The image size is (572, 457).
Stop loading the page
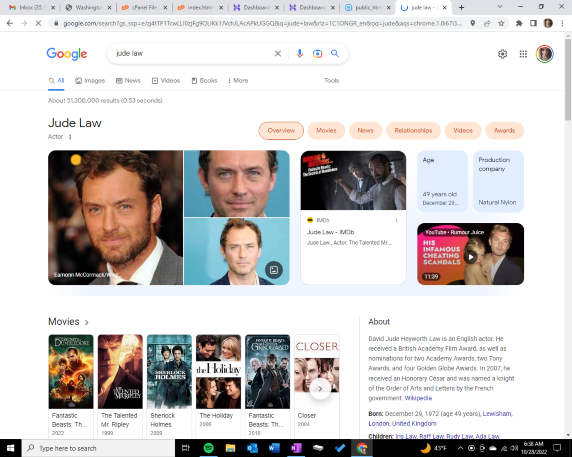click(38, 23)
